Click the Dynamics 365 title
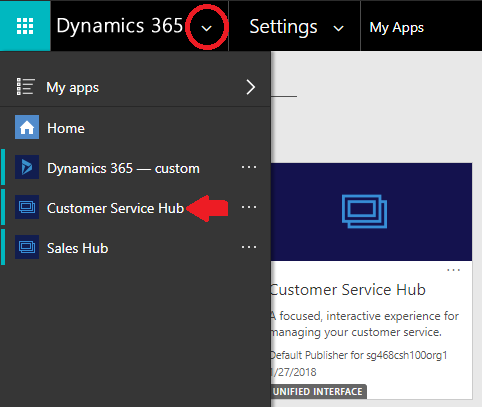The height and width of the screenshot is (407, 482). pyautogui.click(x=120, y=26)
